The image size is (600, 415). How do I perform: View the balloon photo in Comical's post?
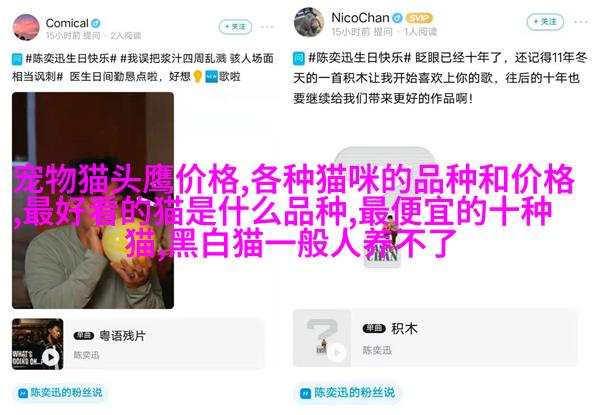click(93, 200)
